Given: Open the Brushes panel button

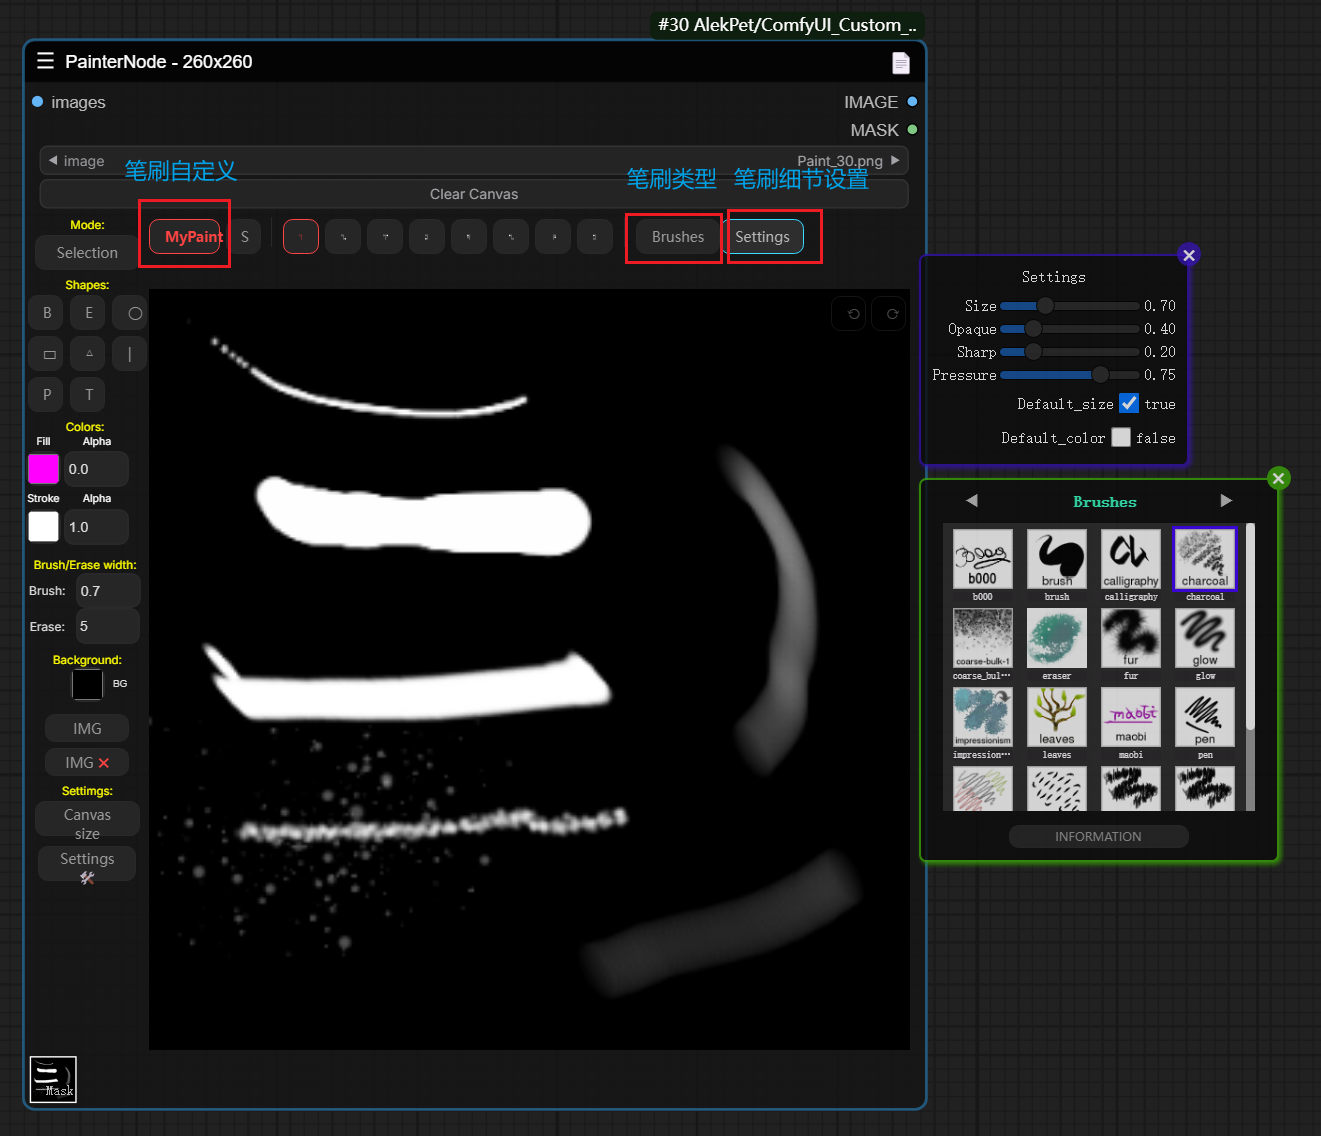Looking at the screenshot, I should [x=677, y=237].
